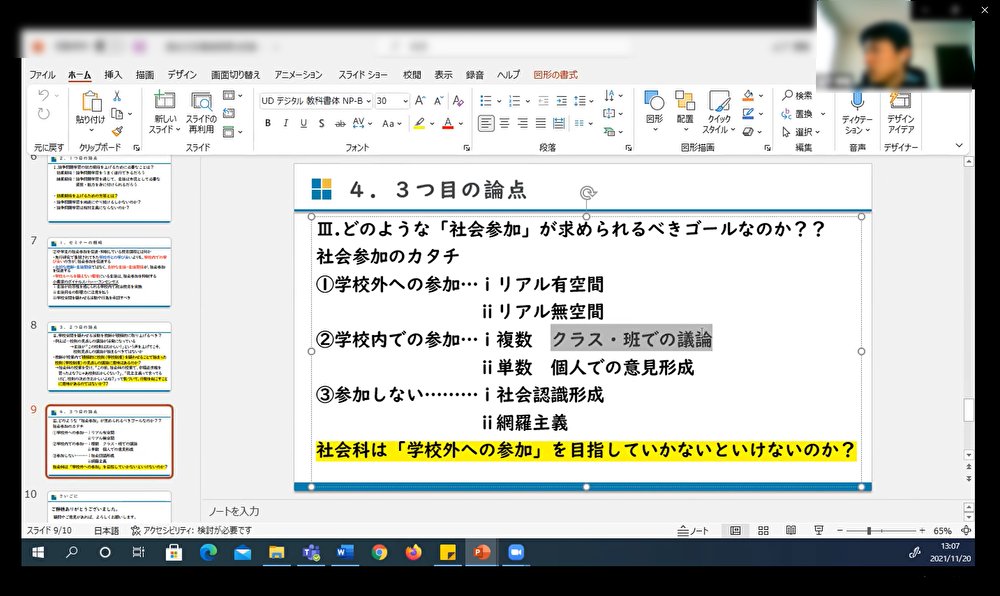Select slide 7 thumbnail
The width and height of the screenshot is (1000, 596).
109,272
